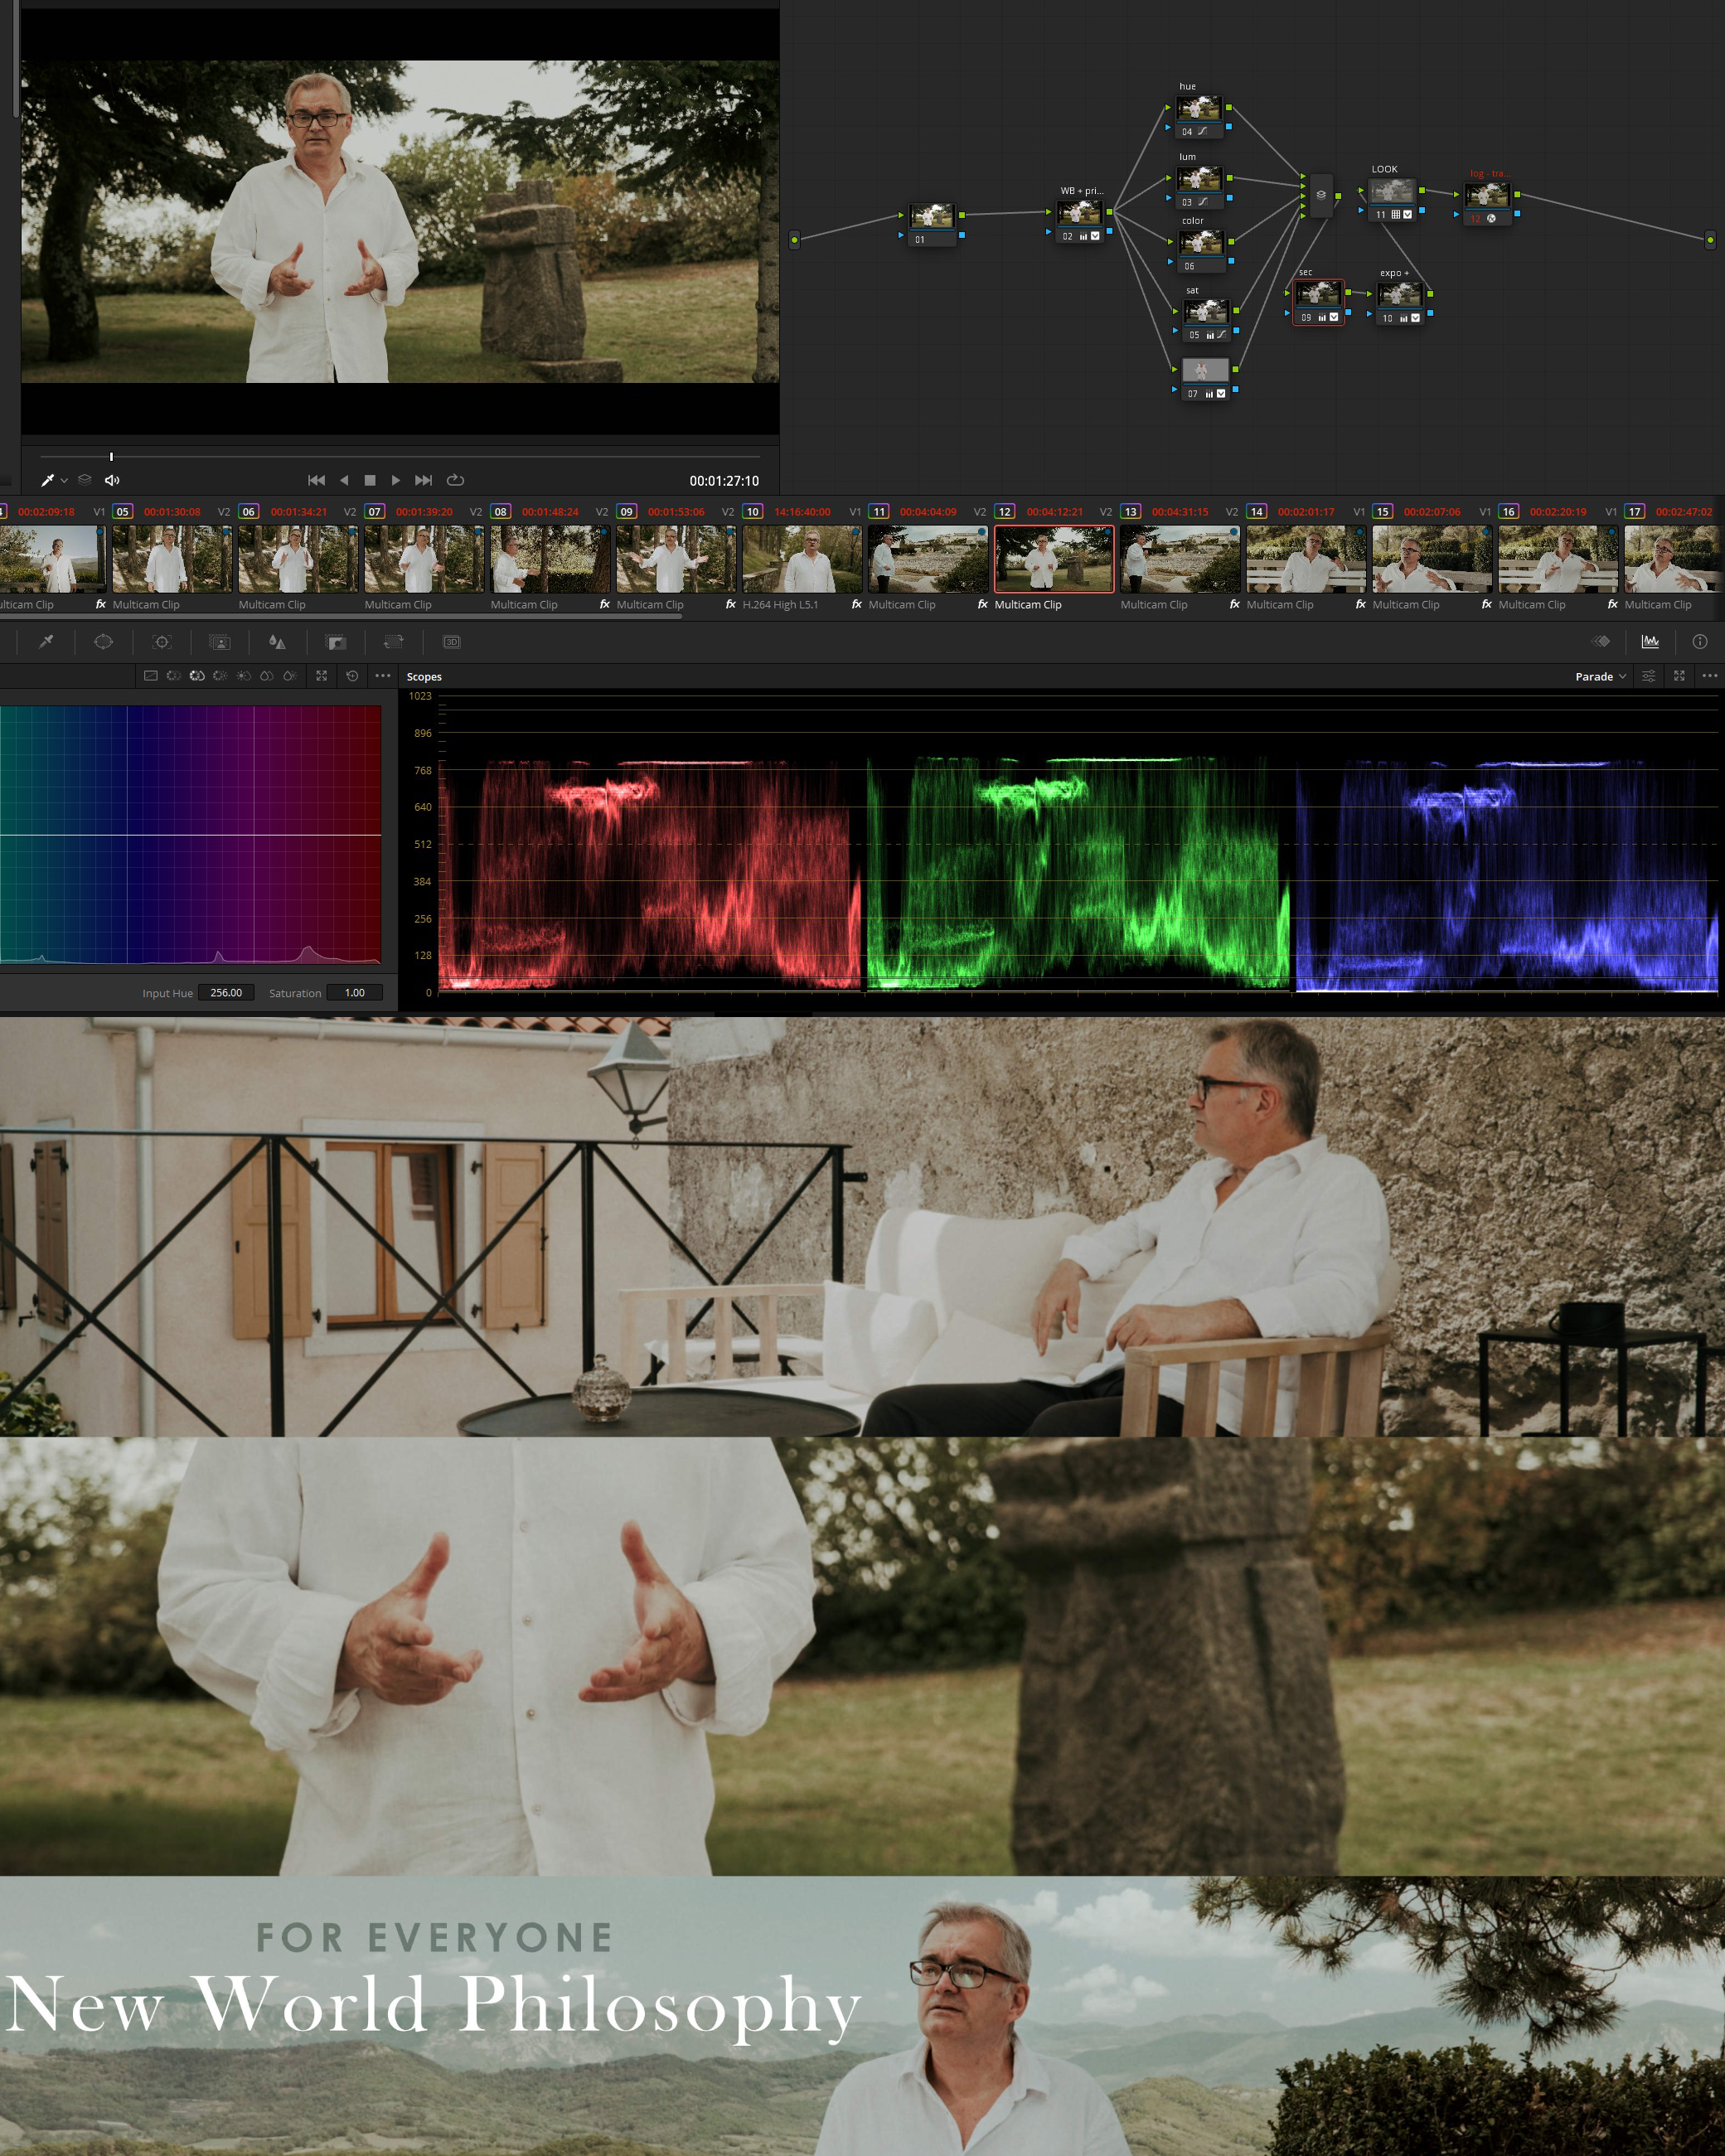1725x2156 pixels.
Task: Mute the viewer audio speaker
Action: 112,480
